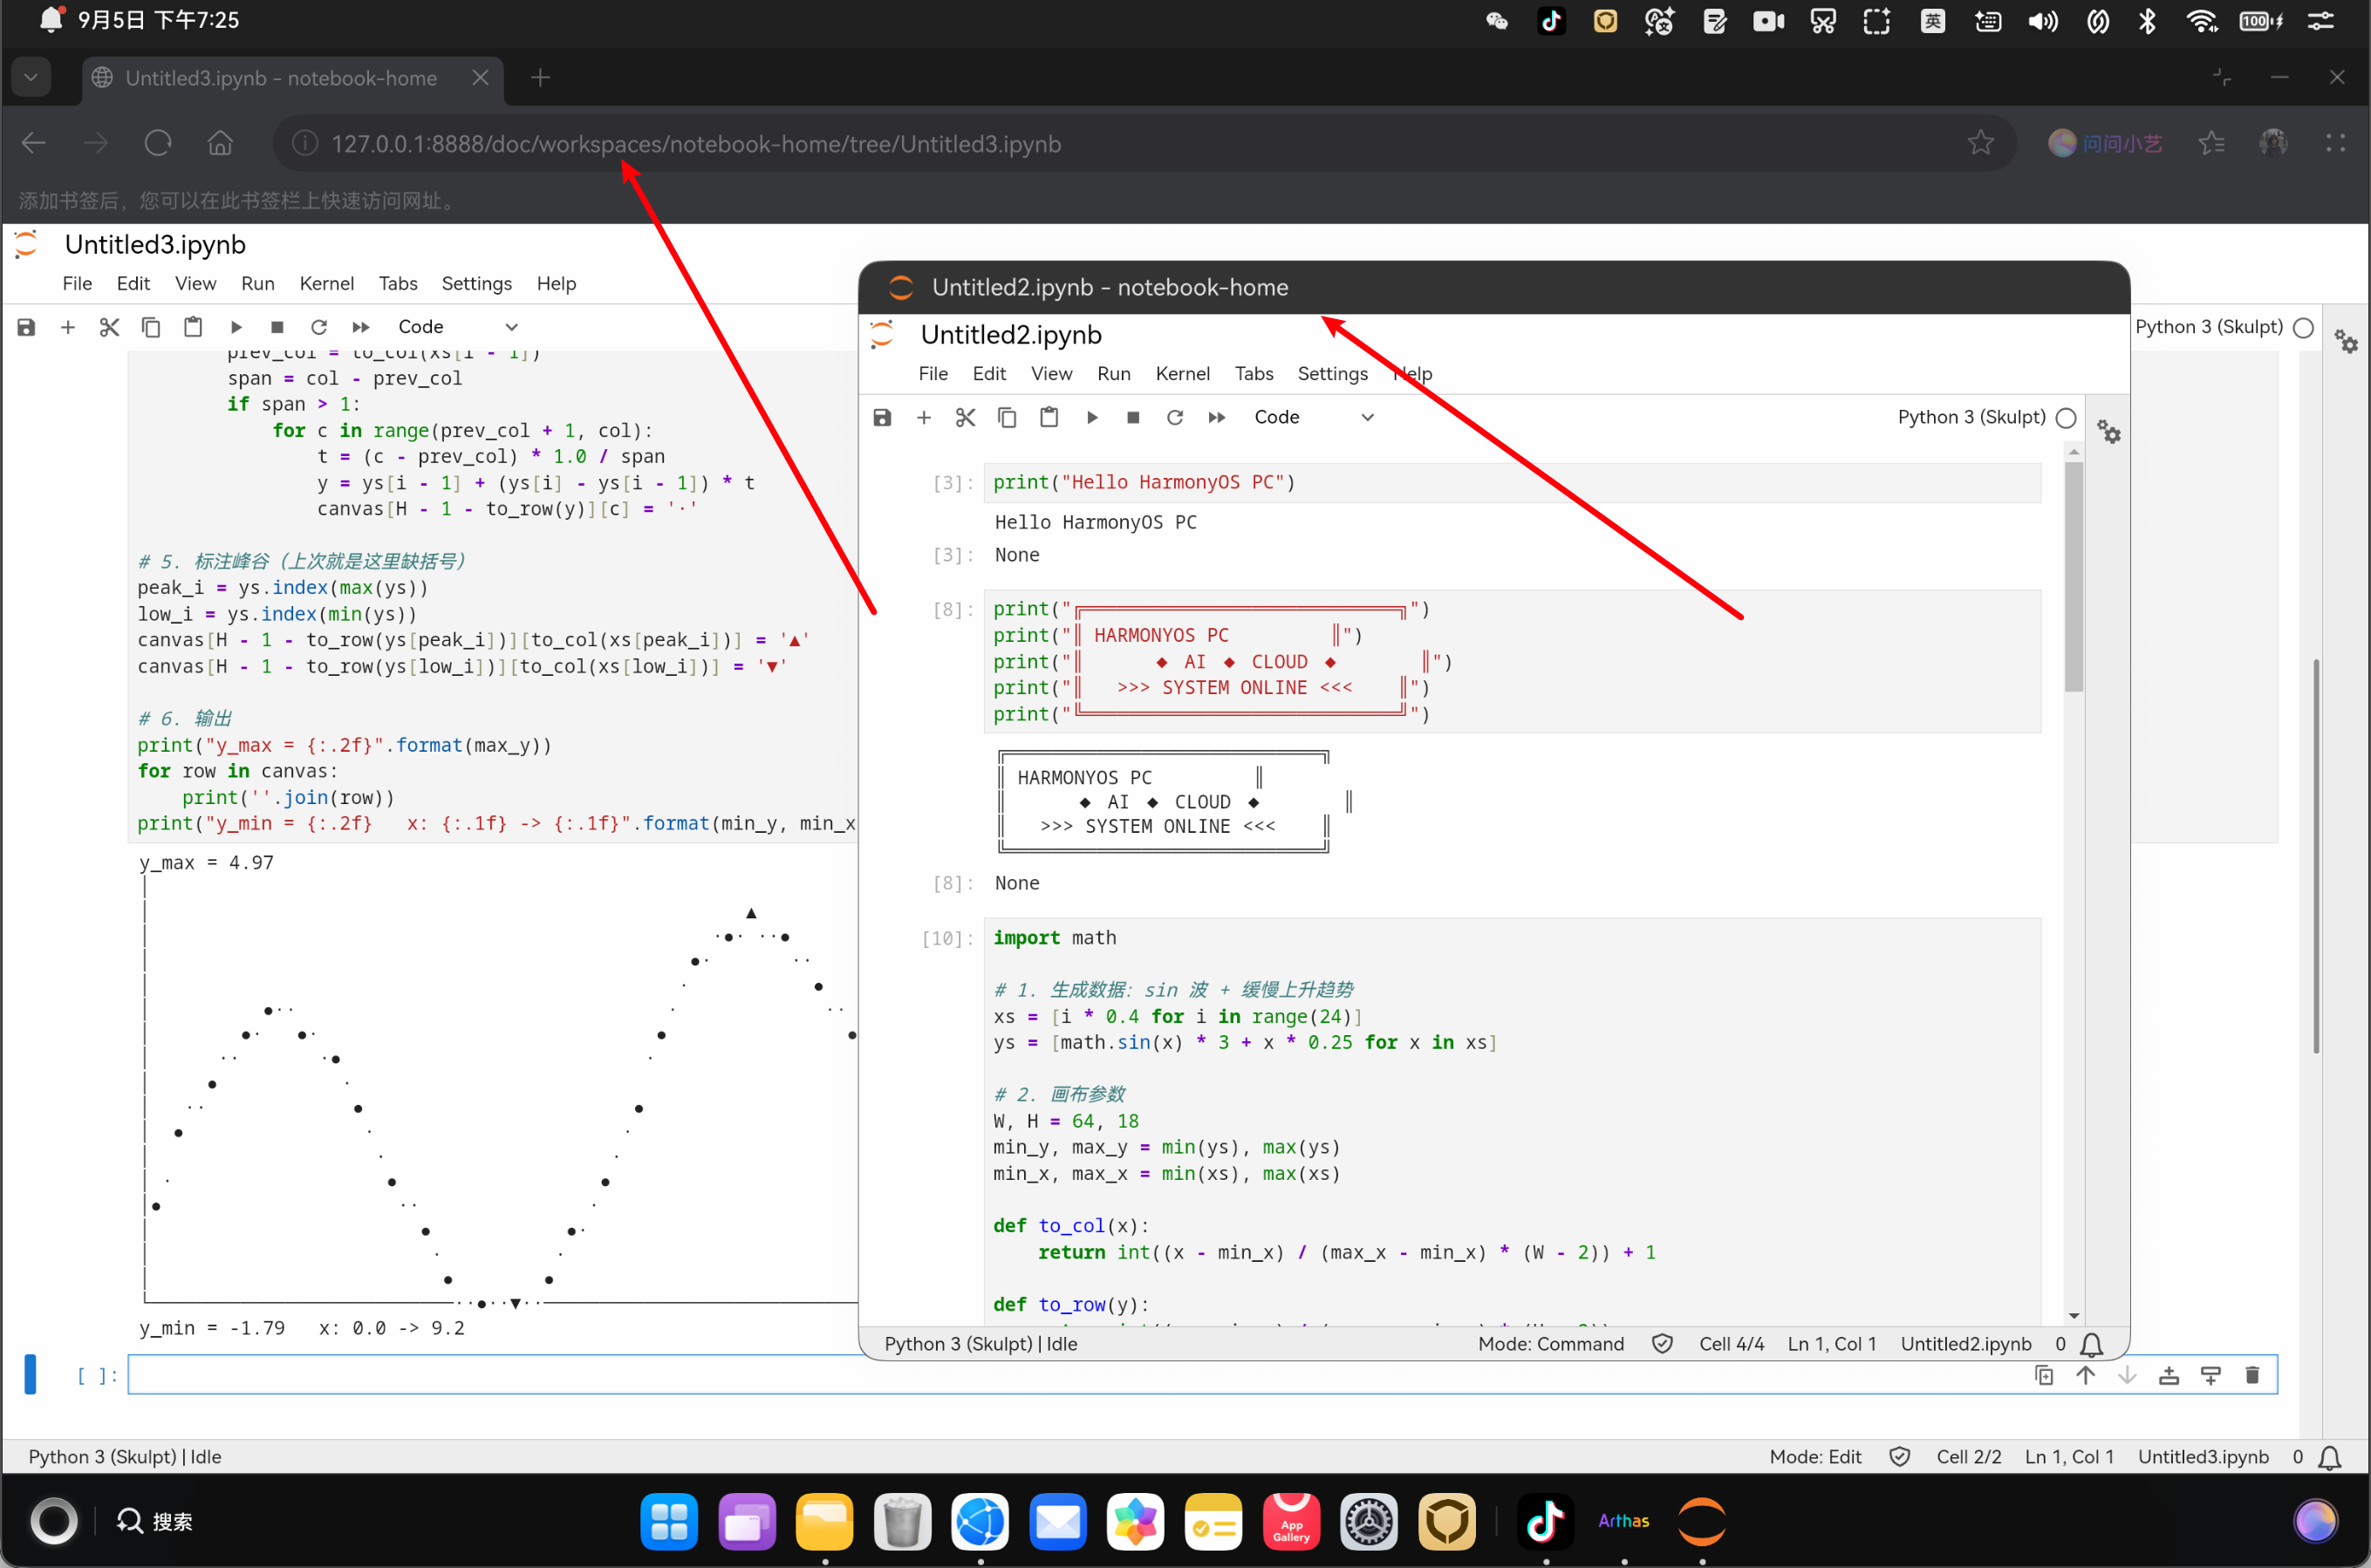Open the cell type dropdown in Untitled2
The height and width of the screenshot is (1568, 2371).
coord(1314,417)
